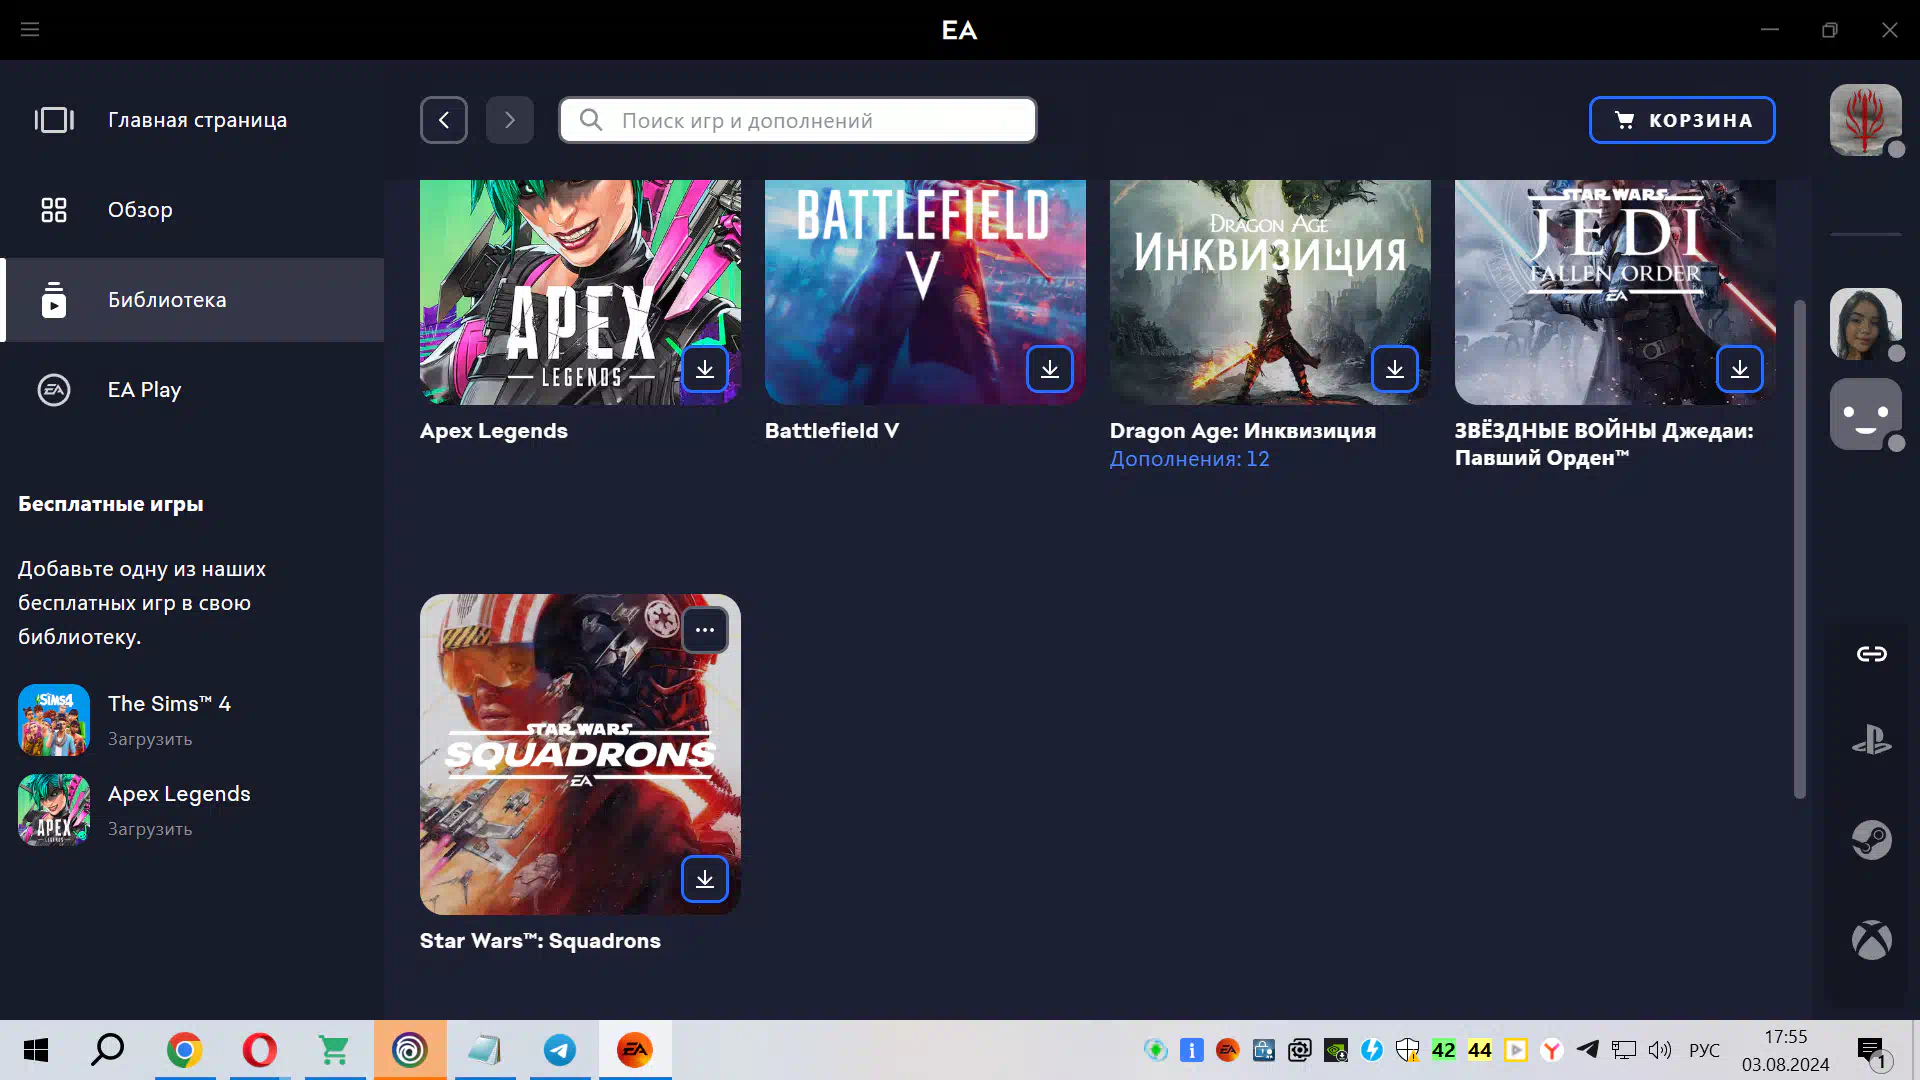1920x1080 pixels.
Task: Click the PlayStation account icon
Action: [1872, 741]
